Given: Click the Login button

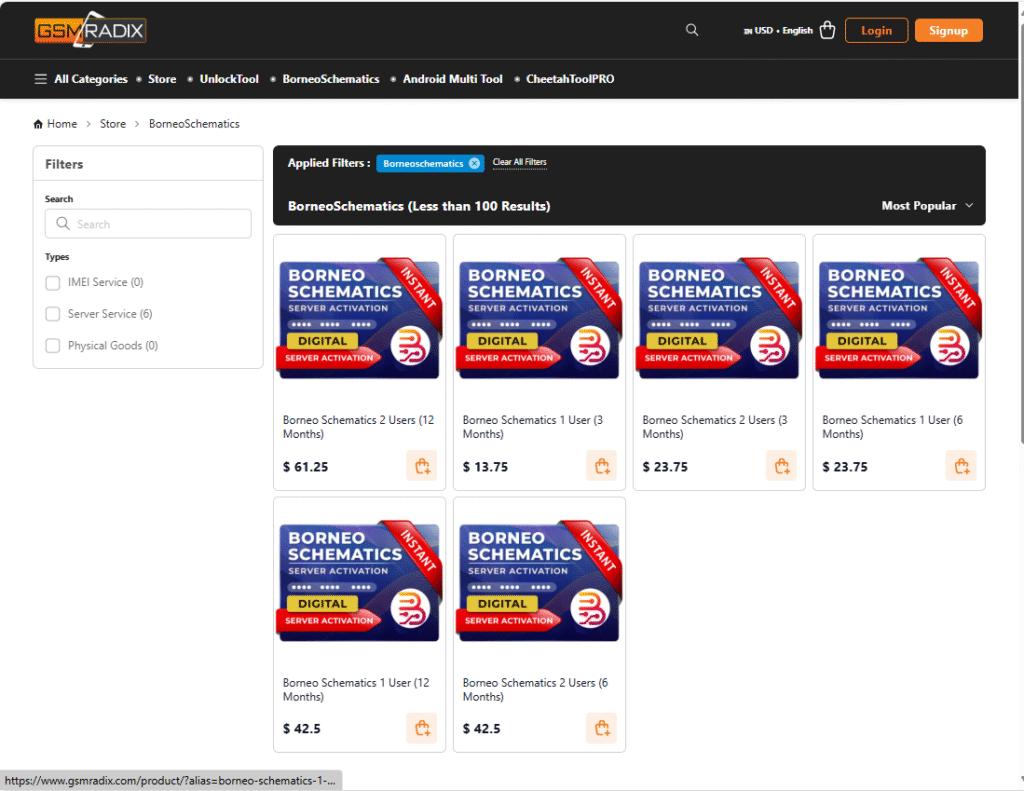Looking at the screenshot, I should point(876,30).
